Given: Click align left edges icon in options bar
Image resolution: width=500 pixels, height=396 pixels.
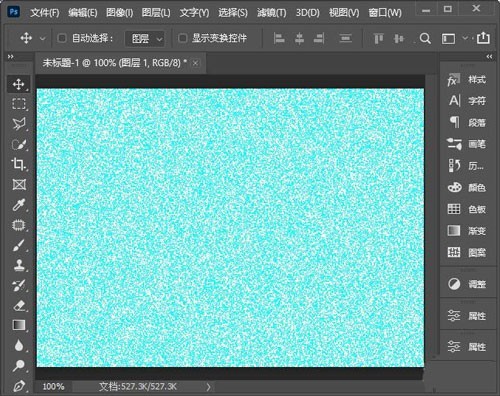Looking at the screenshot, I should (279, 38).
